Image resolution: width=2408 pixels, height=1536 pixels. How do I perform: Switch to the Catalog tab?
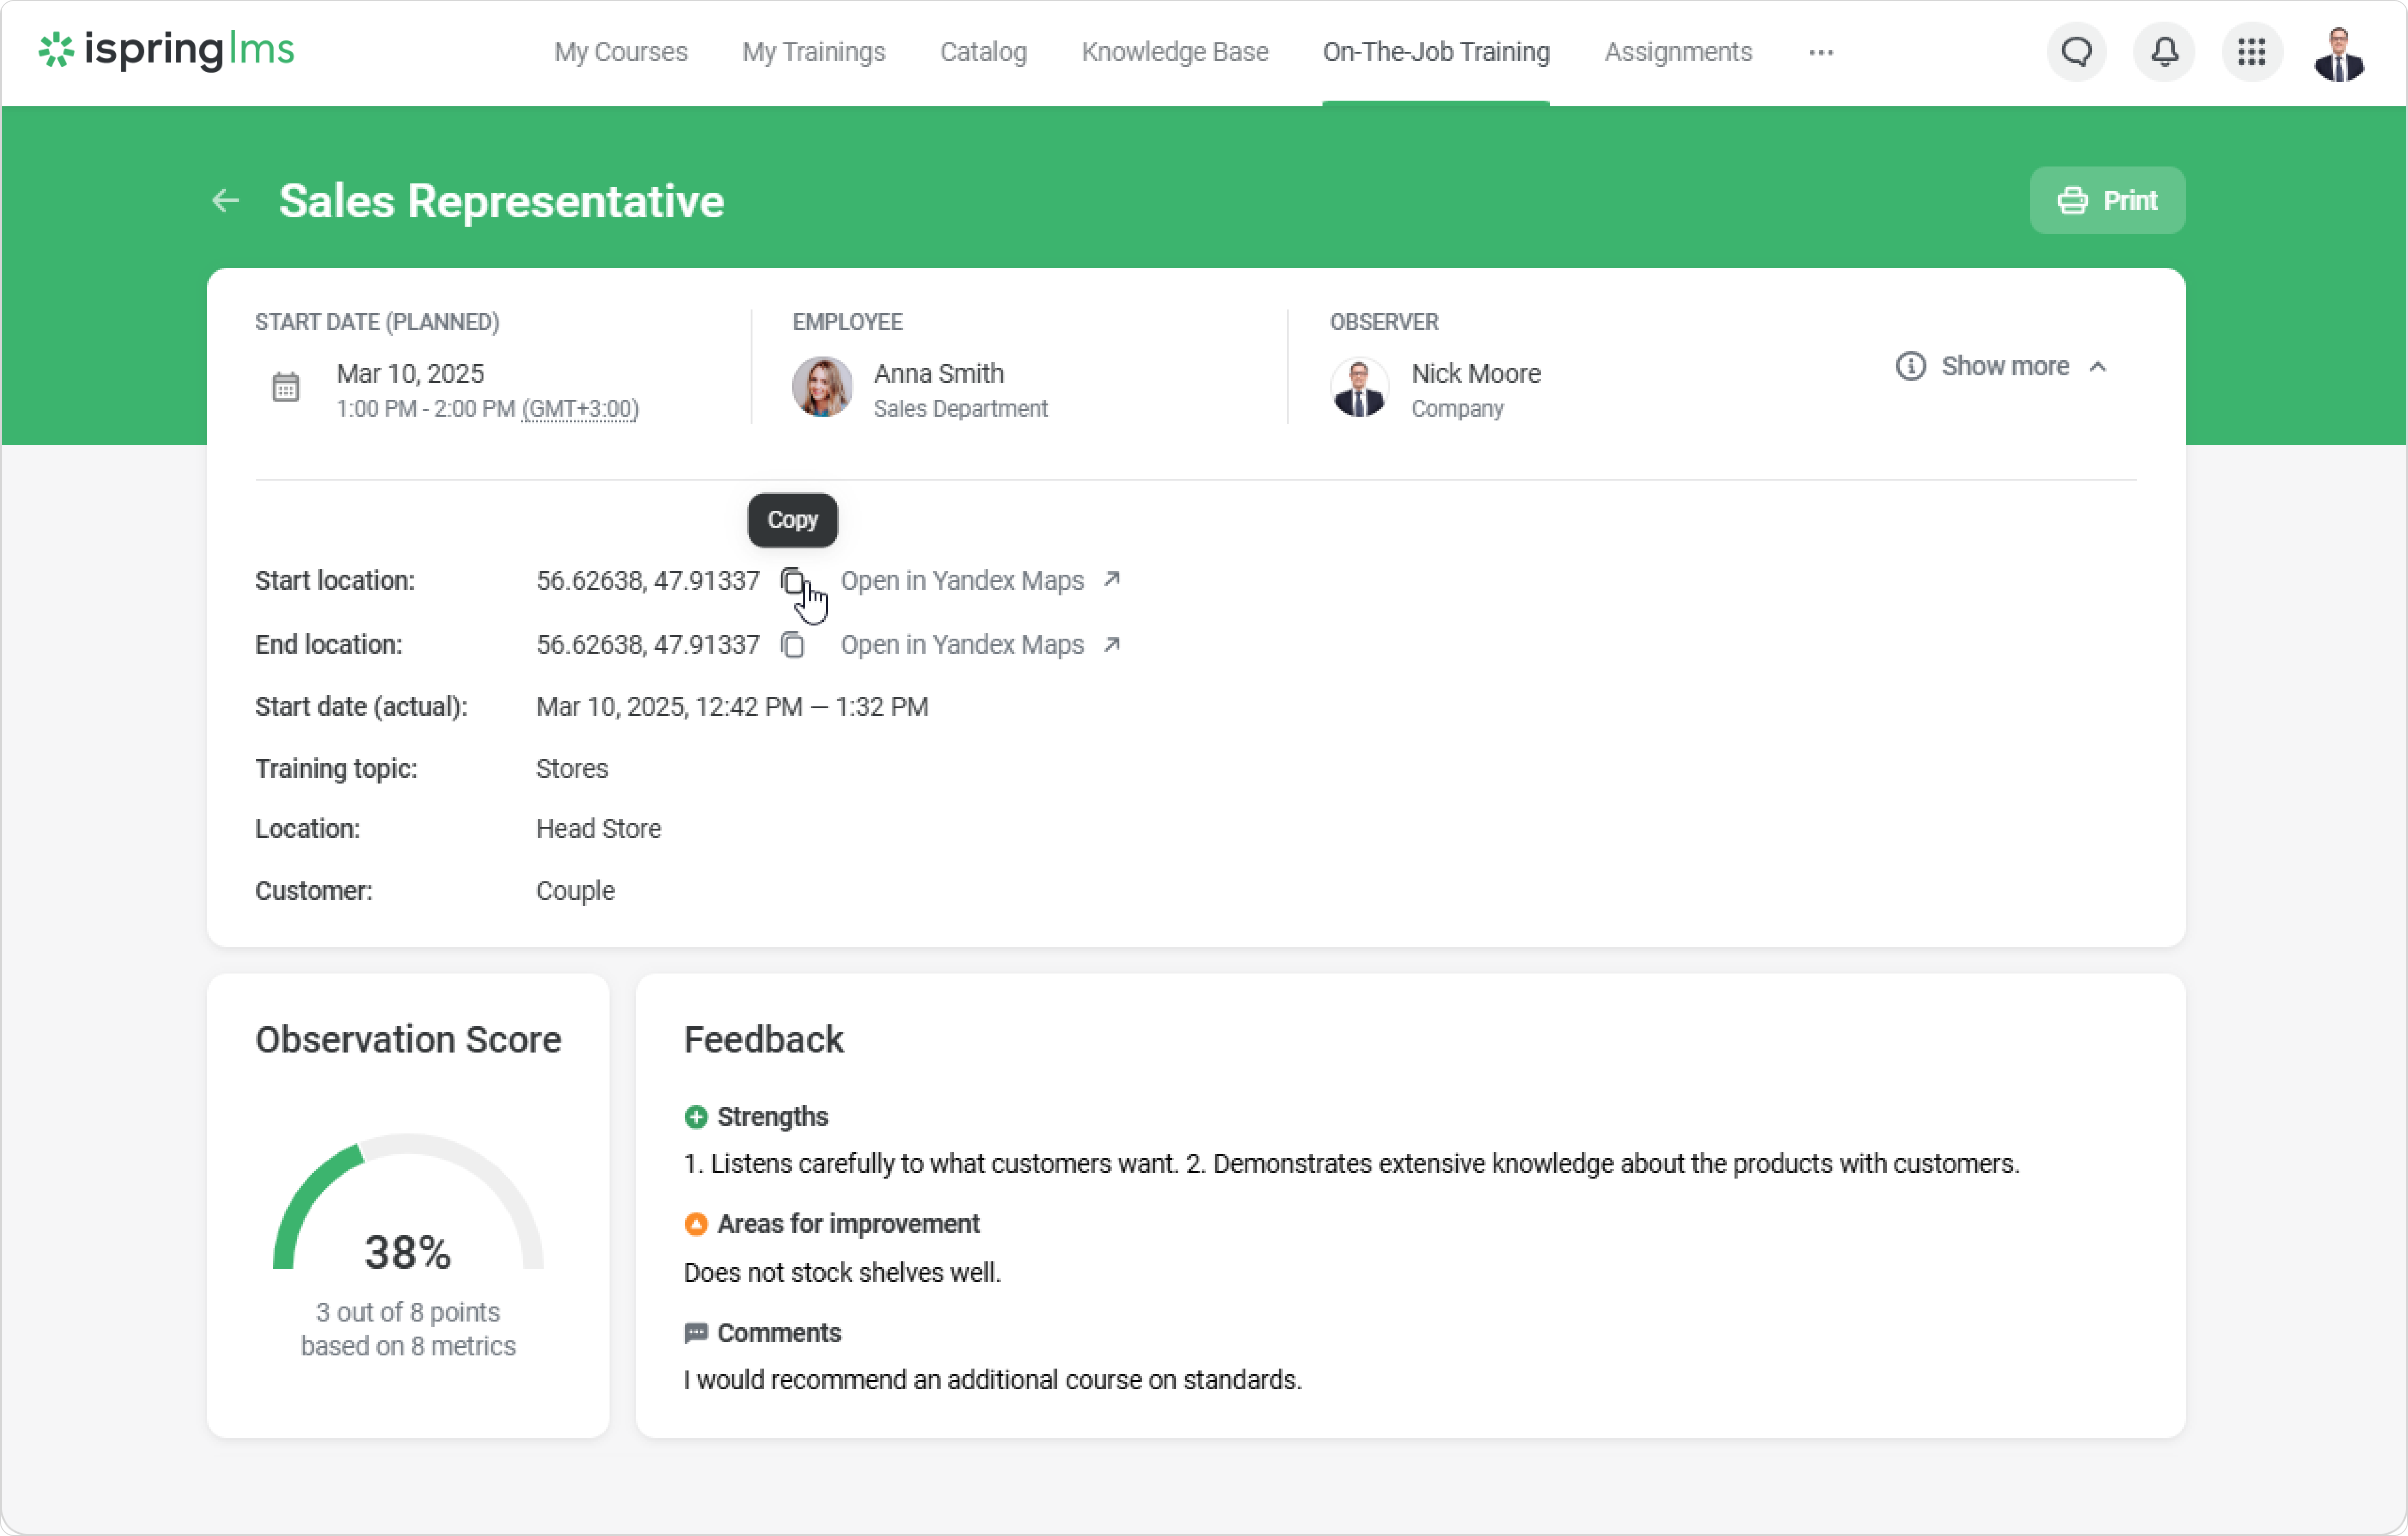(x=983, y=52)
